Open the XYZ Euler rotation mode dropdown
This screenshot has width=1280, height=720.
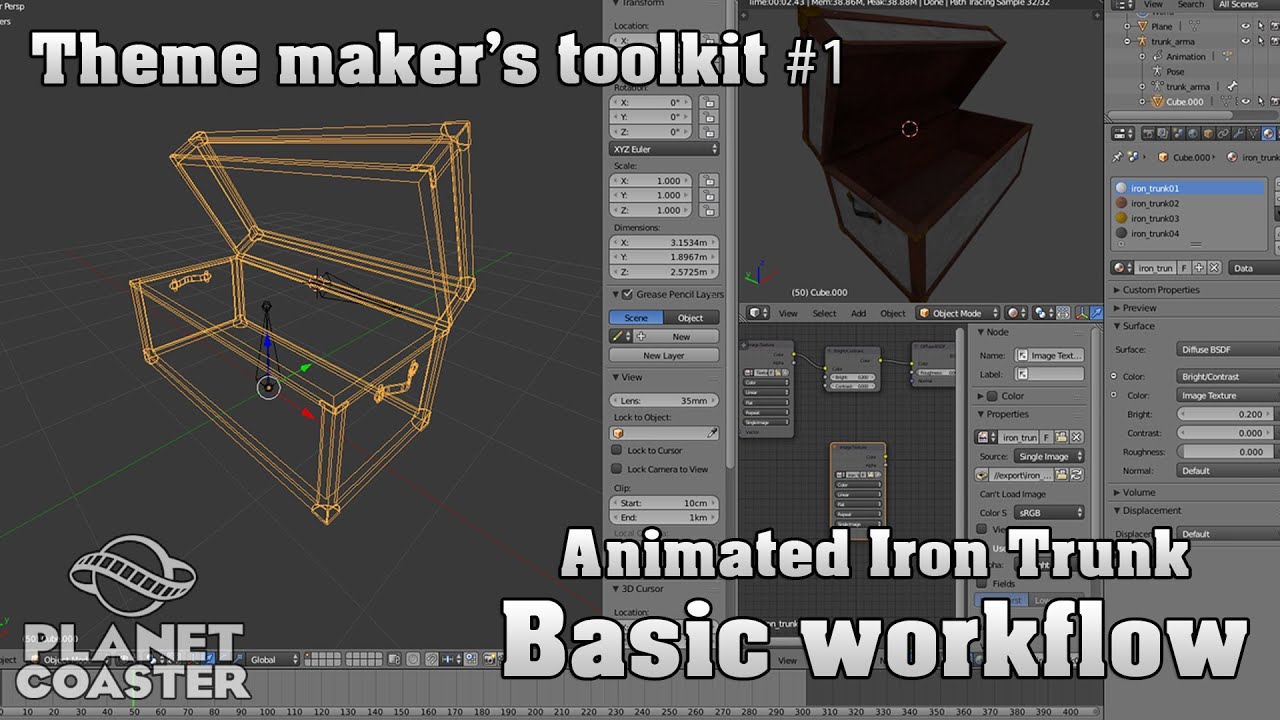pos(664,149)
